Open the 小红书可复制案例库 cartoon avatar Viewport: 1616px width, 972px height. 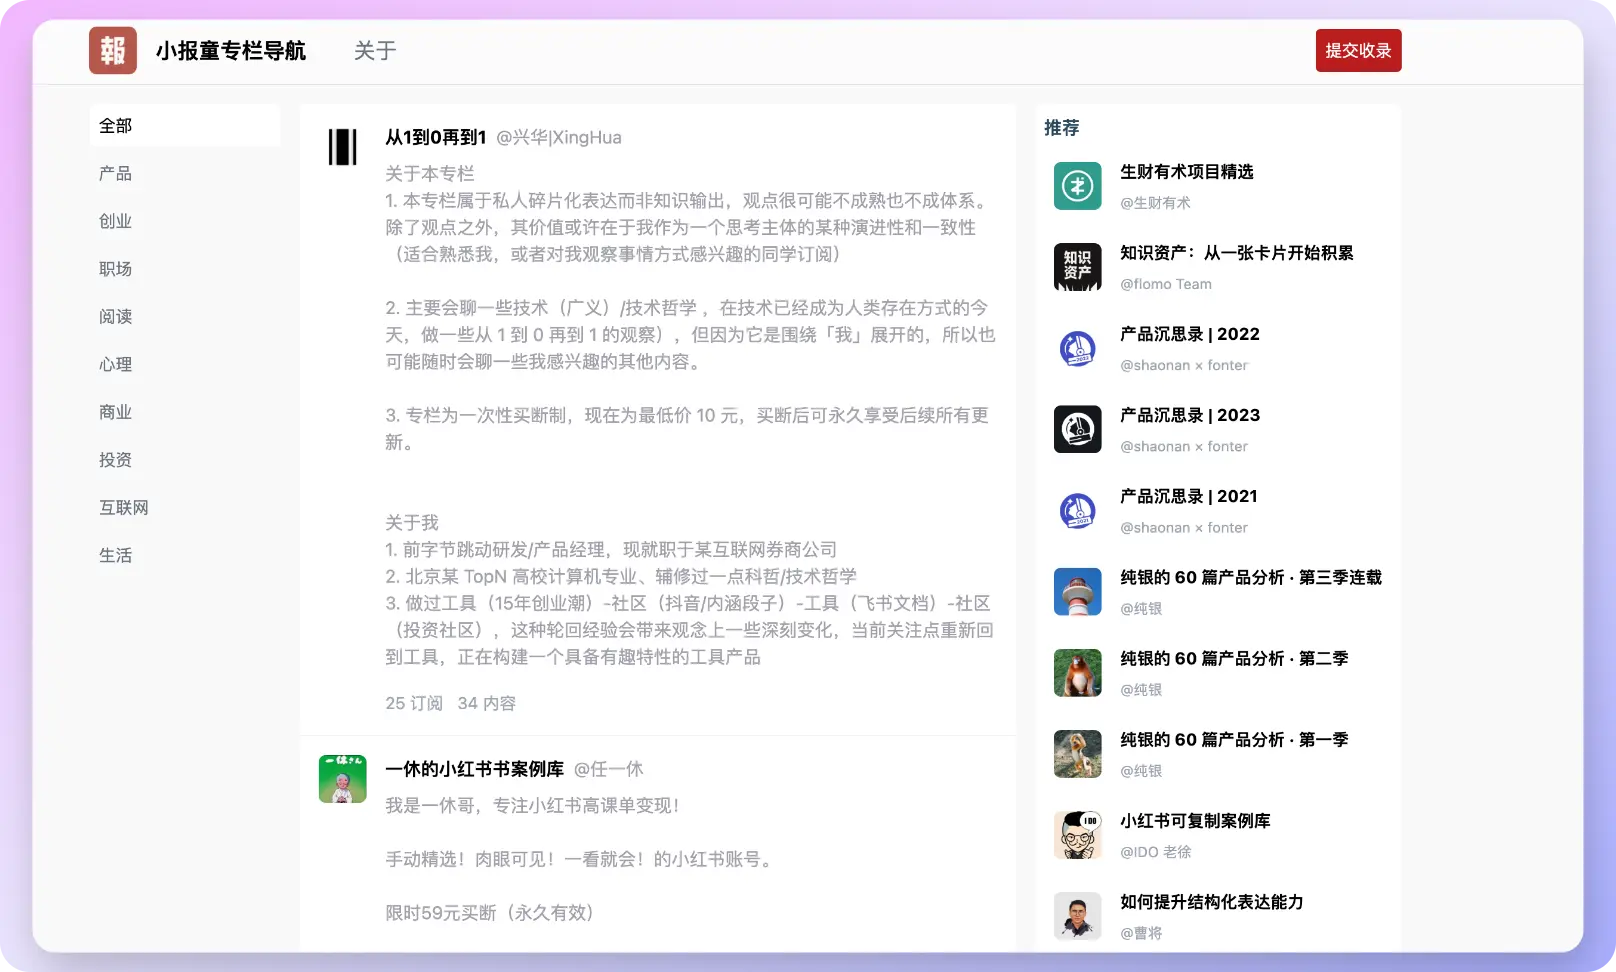(x=1077, y=834)
